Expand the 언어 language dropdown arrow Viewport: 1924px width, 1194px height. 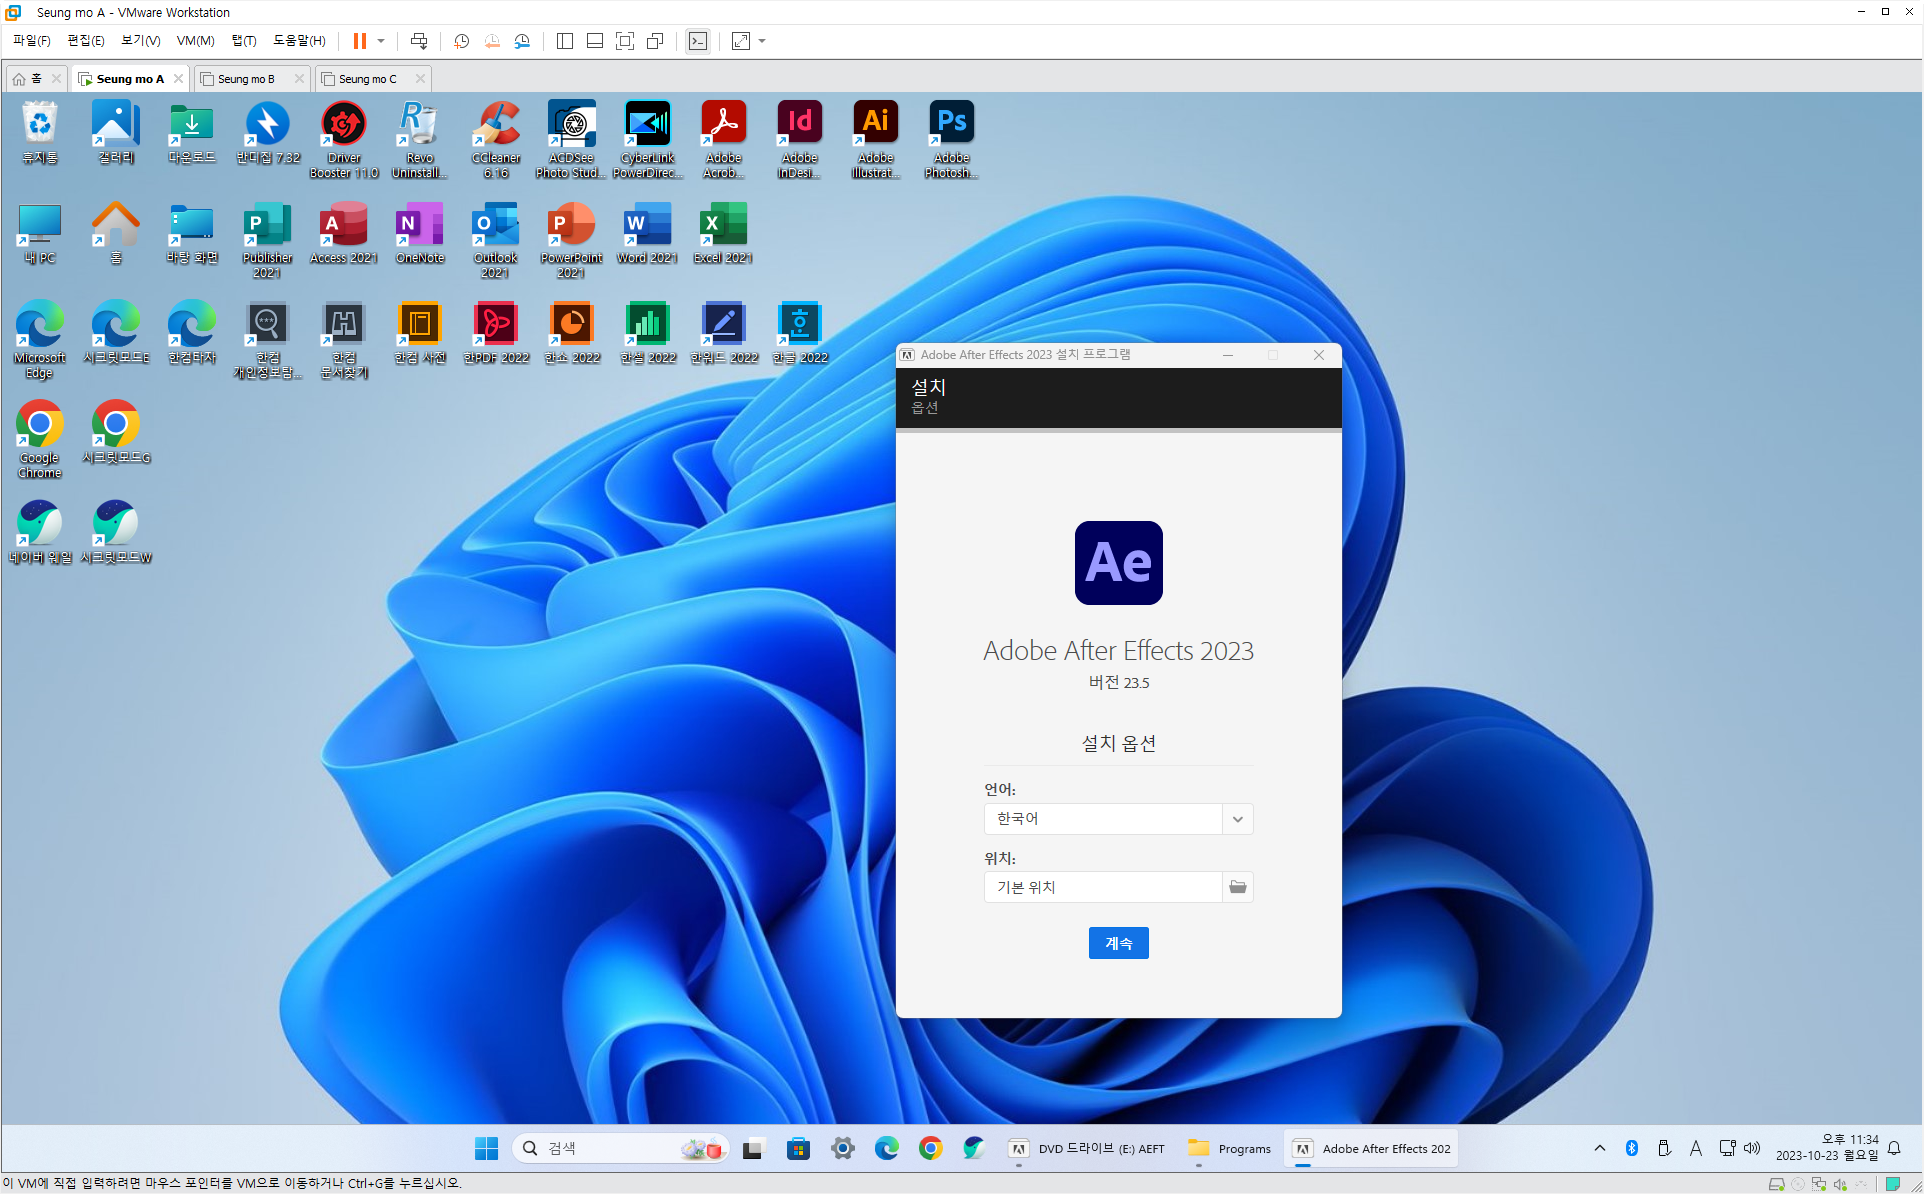click(x=1237, y=819)
